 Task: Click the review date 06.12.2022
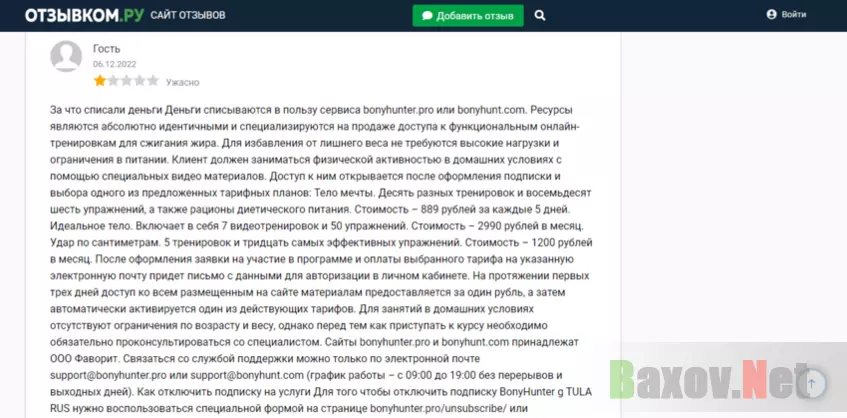pyautogui.click(x=115, y=64)
